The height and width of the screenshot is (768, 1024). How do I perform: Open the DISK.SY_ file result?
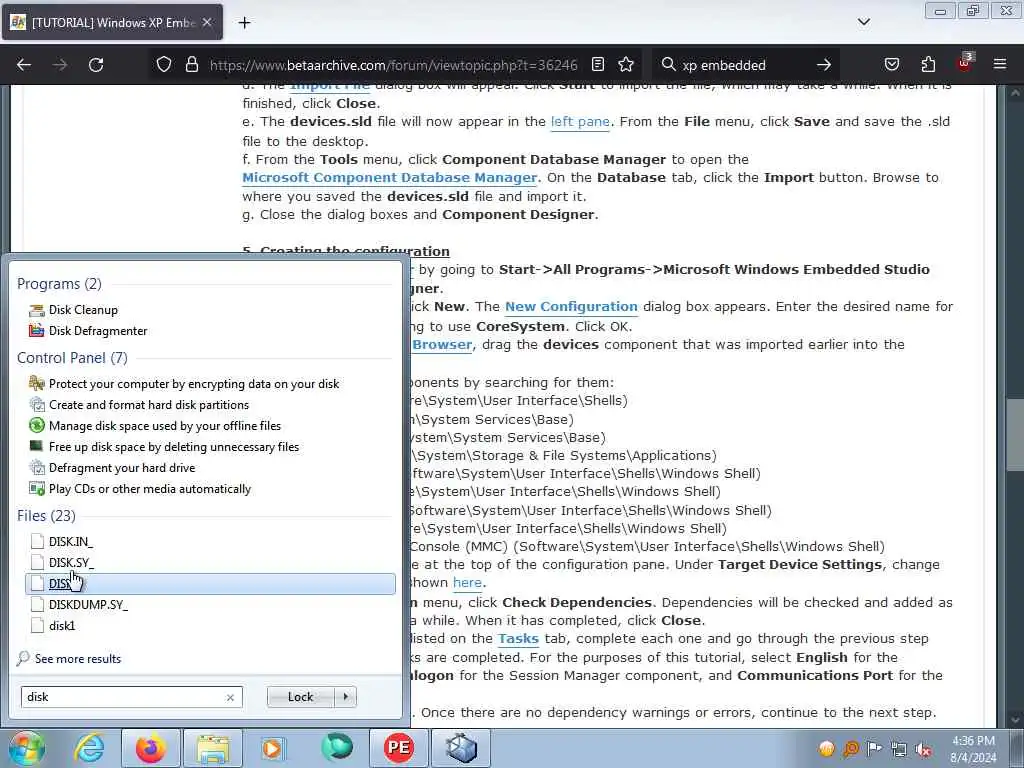click(71, 562)
